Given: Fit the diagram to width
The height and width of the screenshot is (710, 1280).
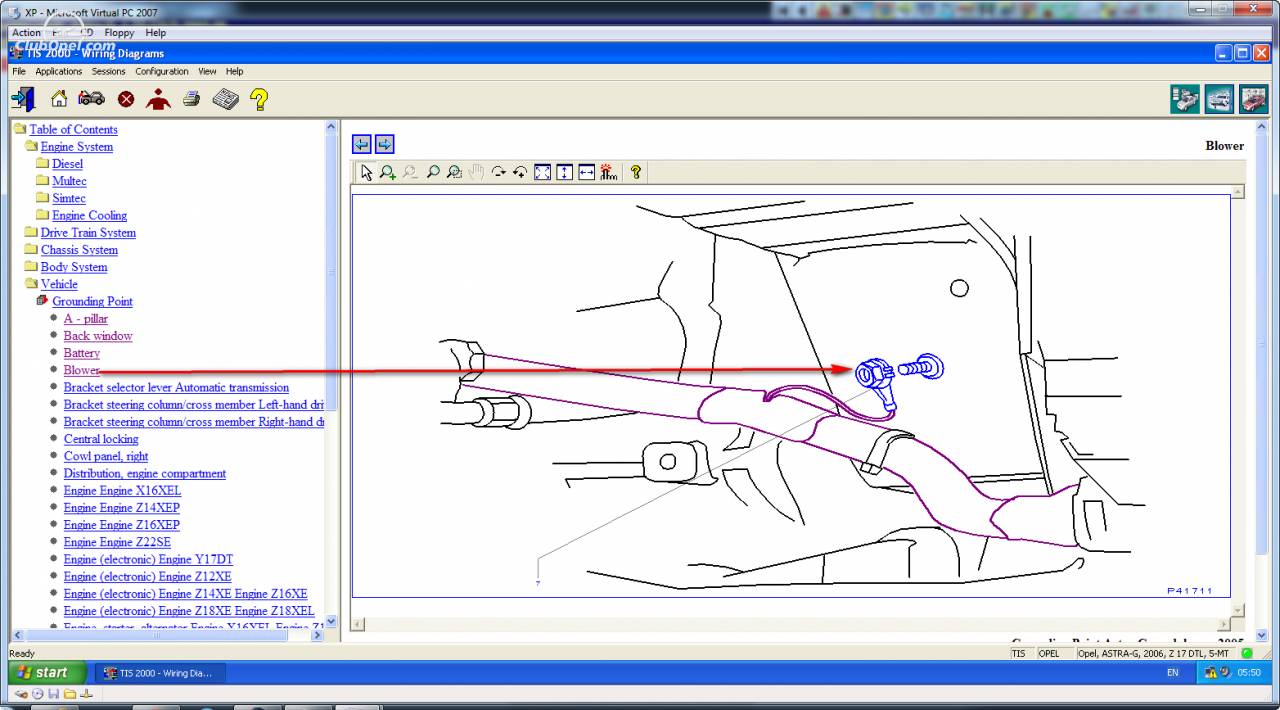Looking at the screenshot, I should (x=586, y=172).
